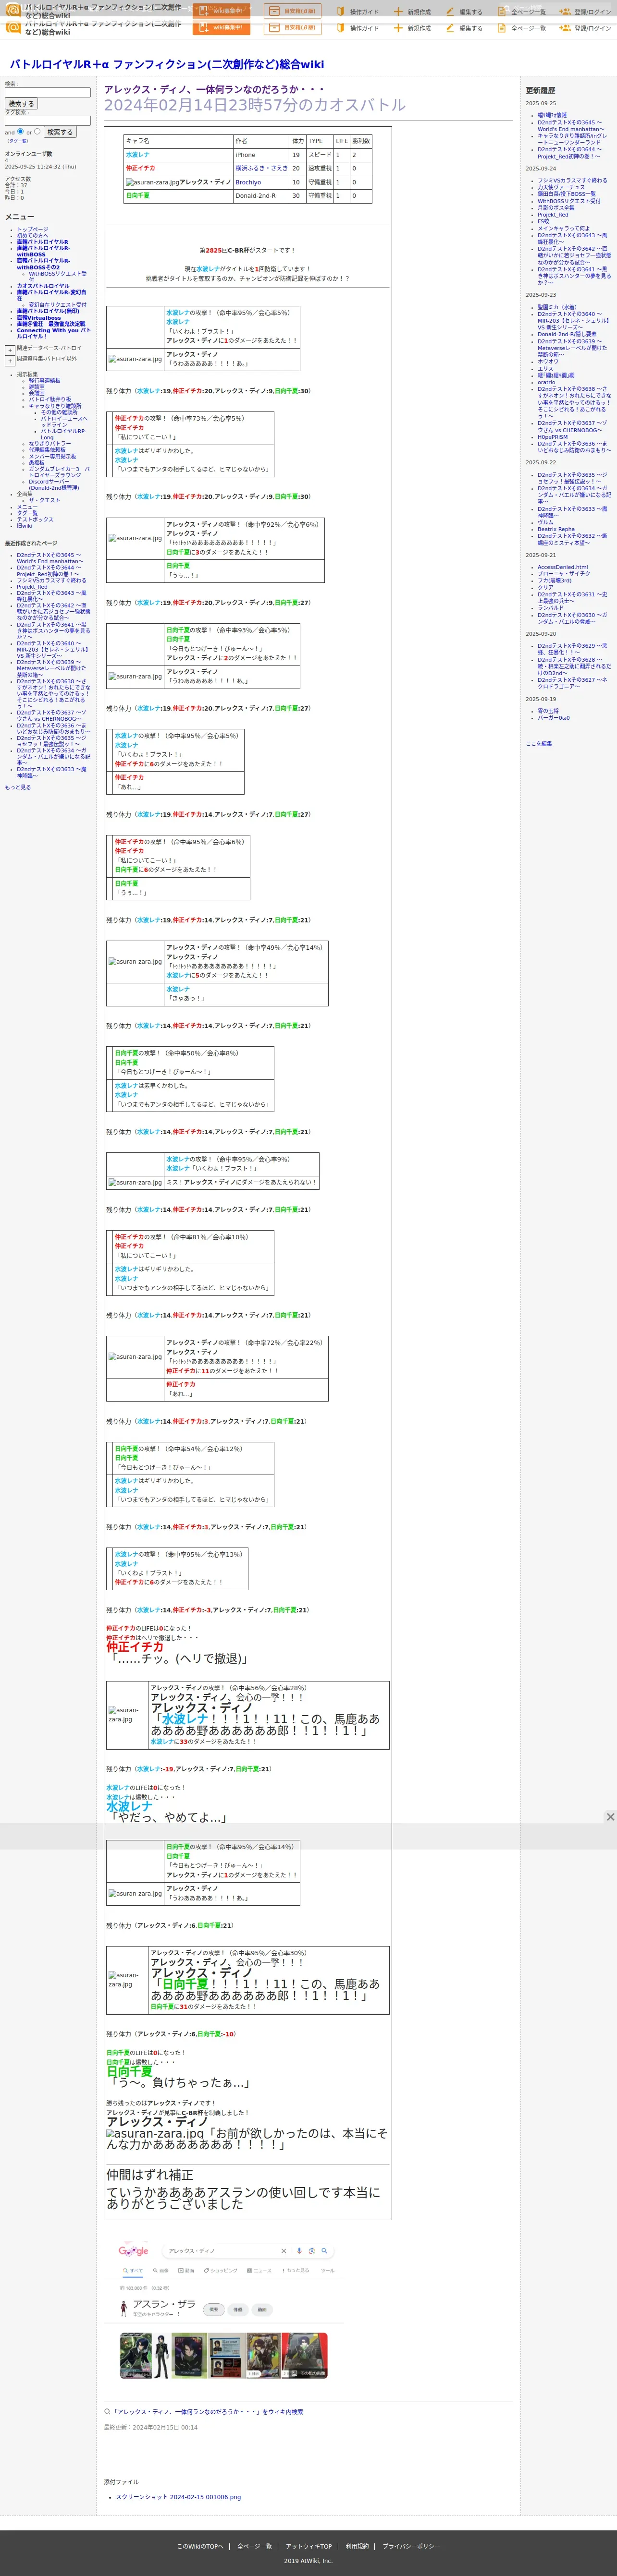Click the 検索する button under the keyword field
Viewport: 617px width, 2576px height.
point(21,103)
